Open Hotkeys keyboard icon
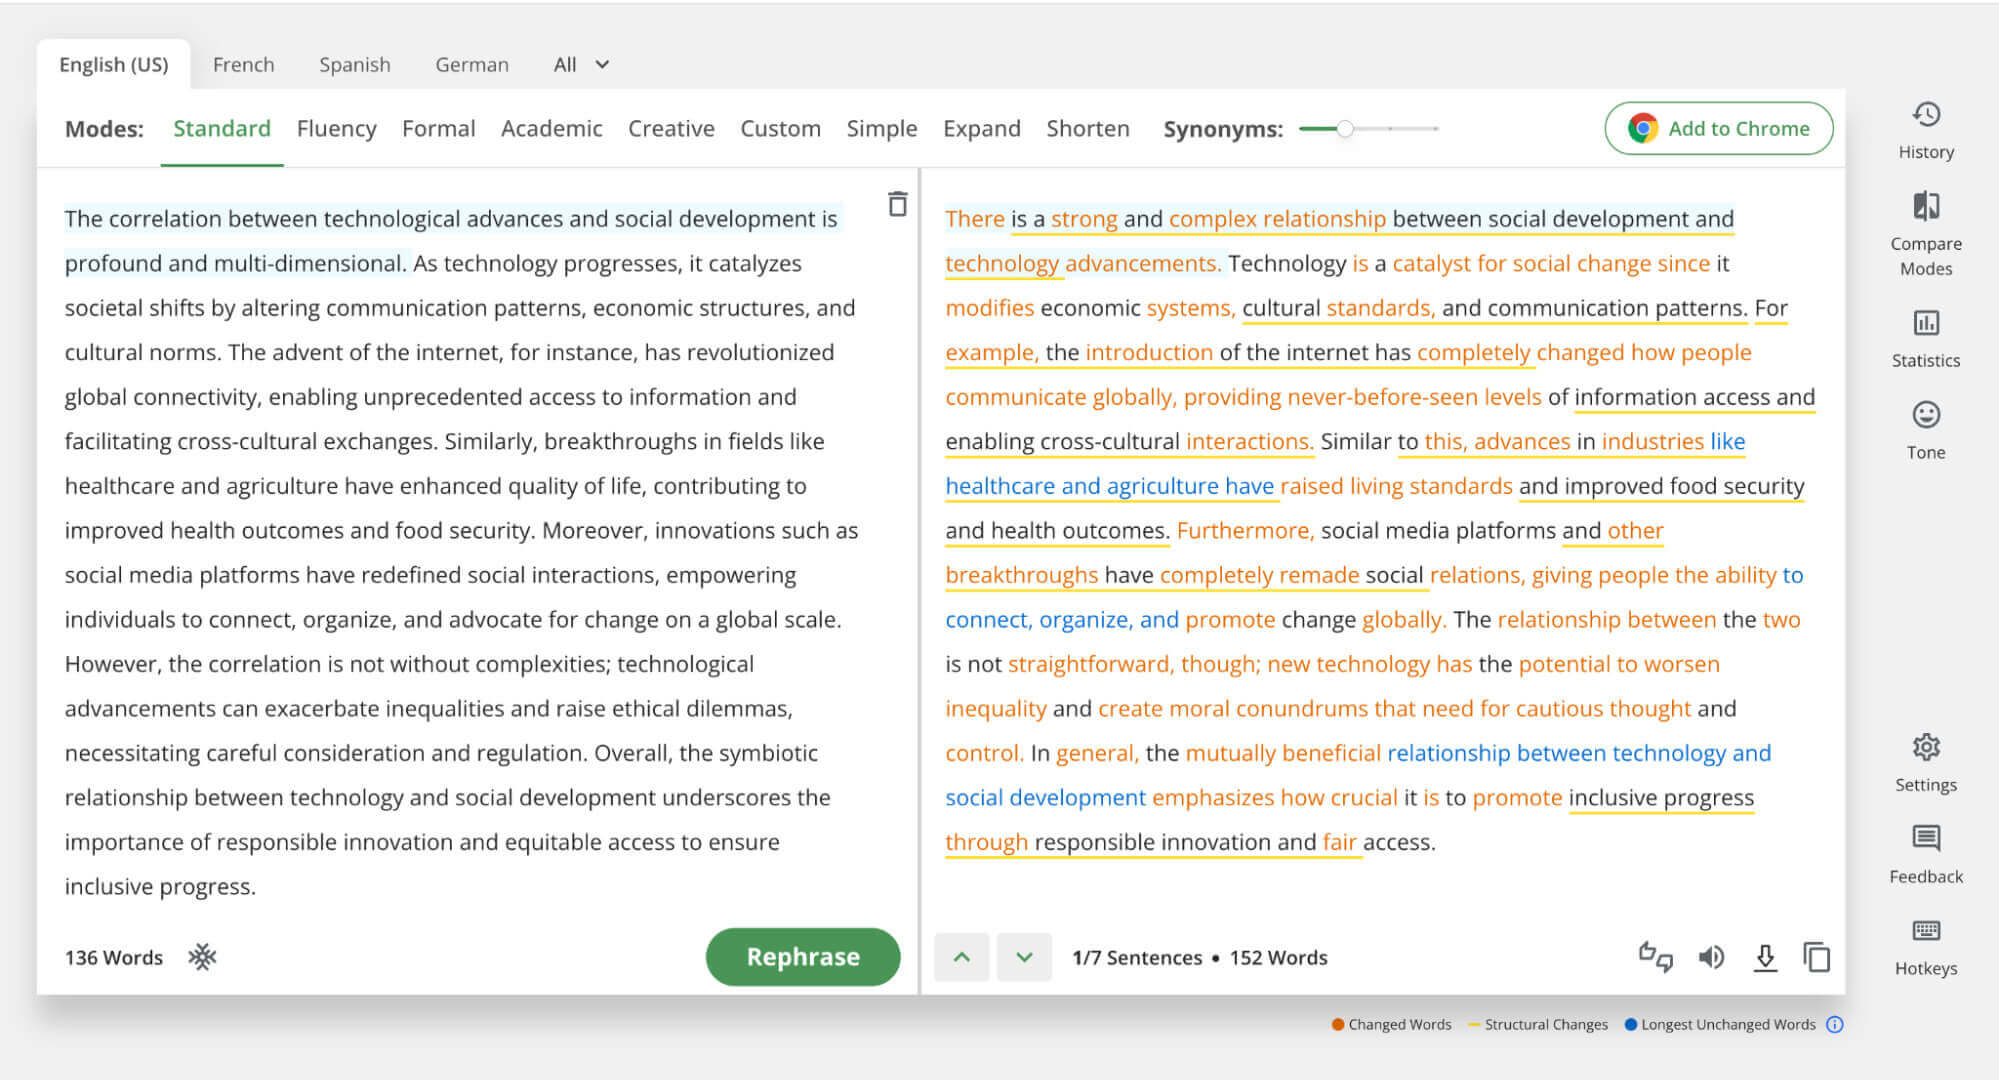1999x1080 pixels. click(1925, 931)
